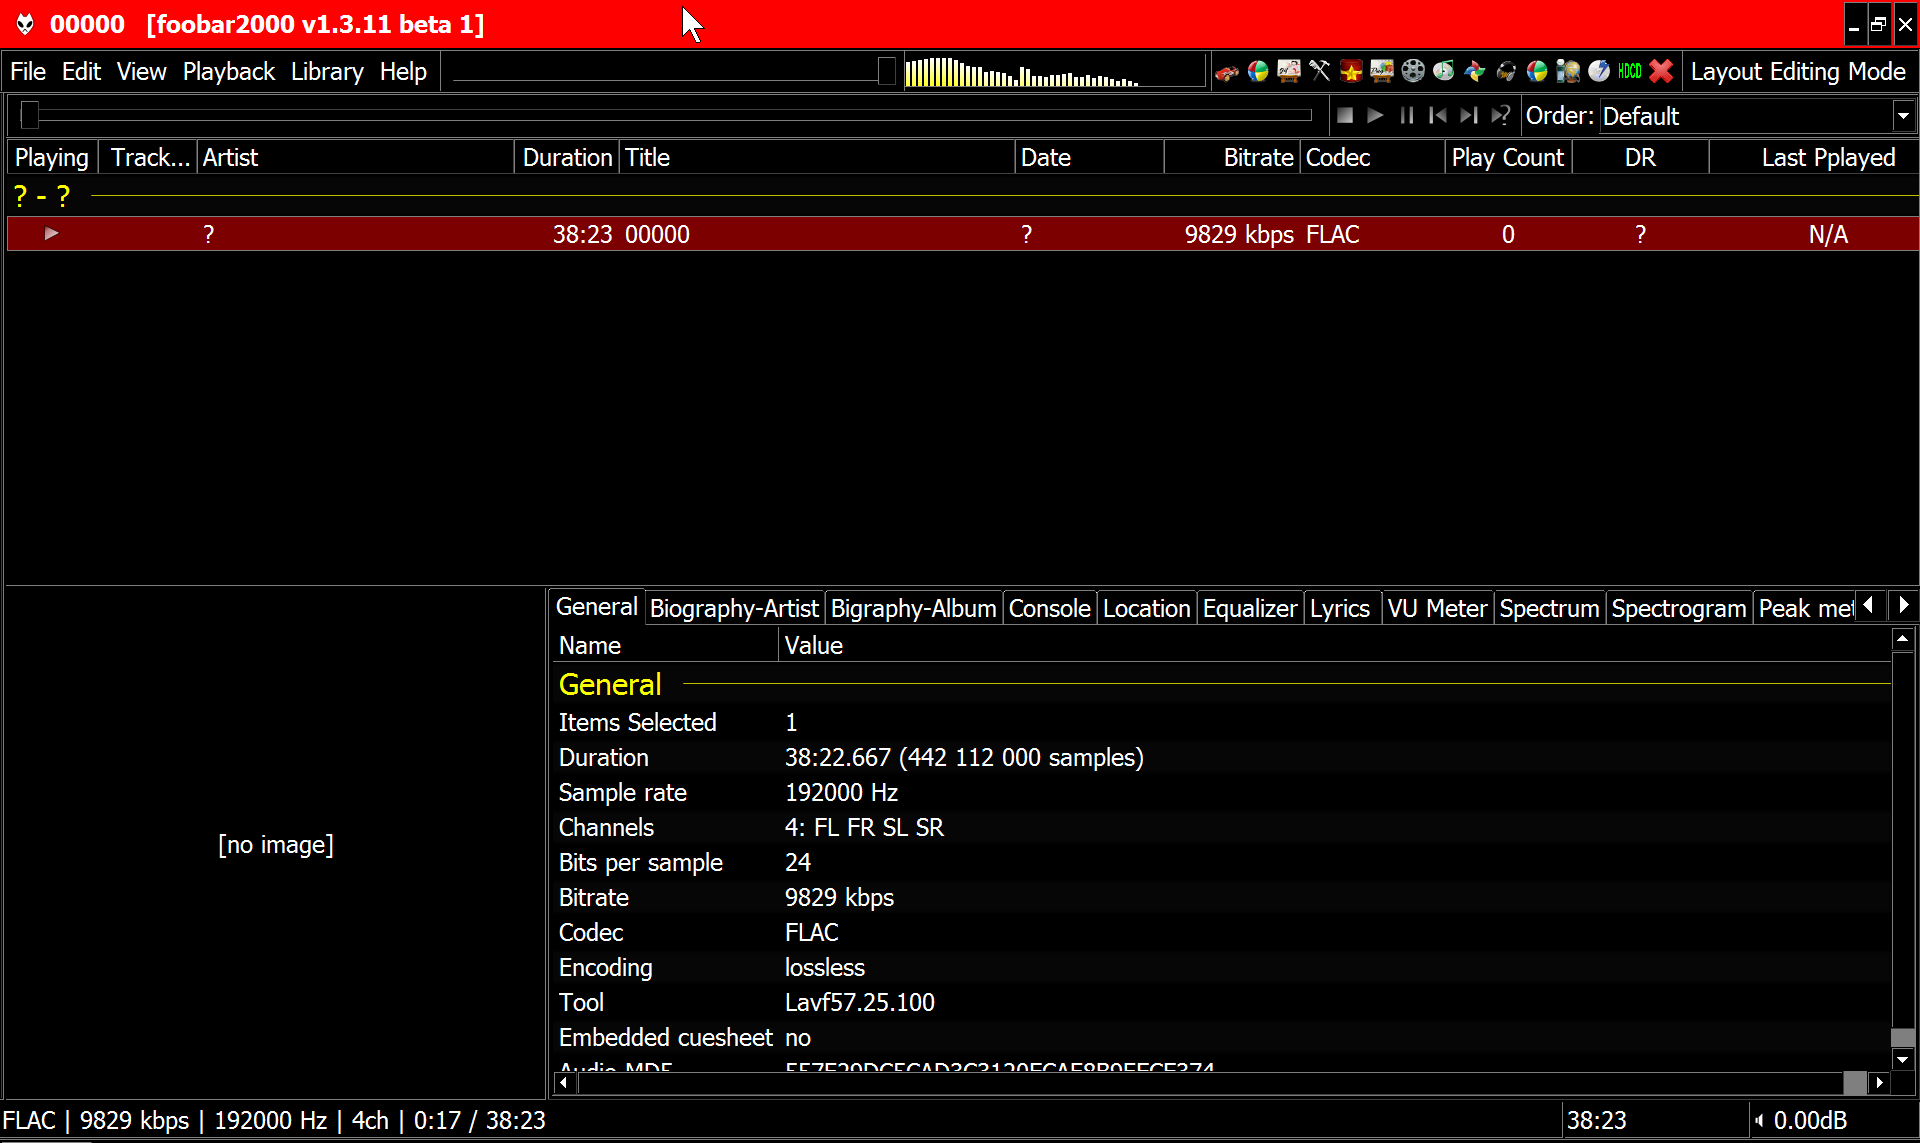The width and height of the screenshot is (1920, 1143).
Task: Click the properties scrollbar up arrow
Action: (x=1902, y=638)
